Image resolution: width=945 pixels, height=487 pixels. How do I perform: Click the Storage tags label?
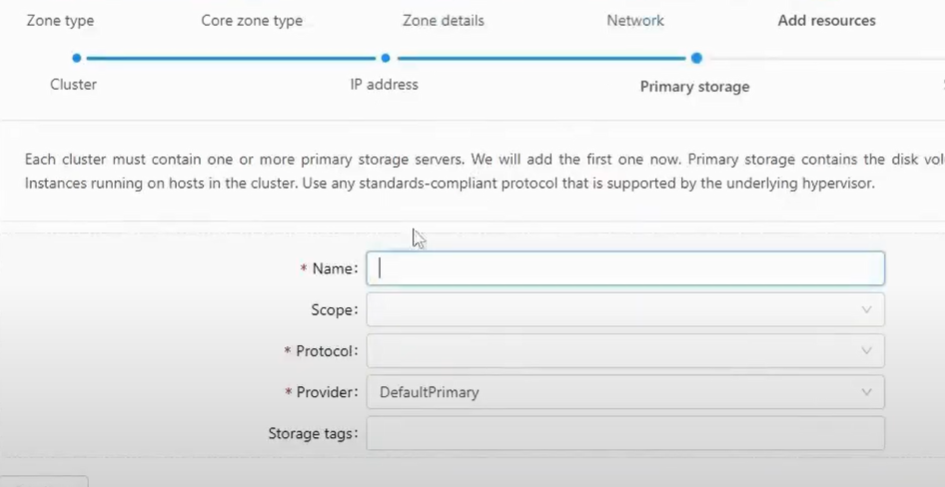click(313, 434)
